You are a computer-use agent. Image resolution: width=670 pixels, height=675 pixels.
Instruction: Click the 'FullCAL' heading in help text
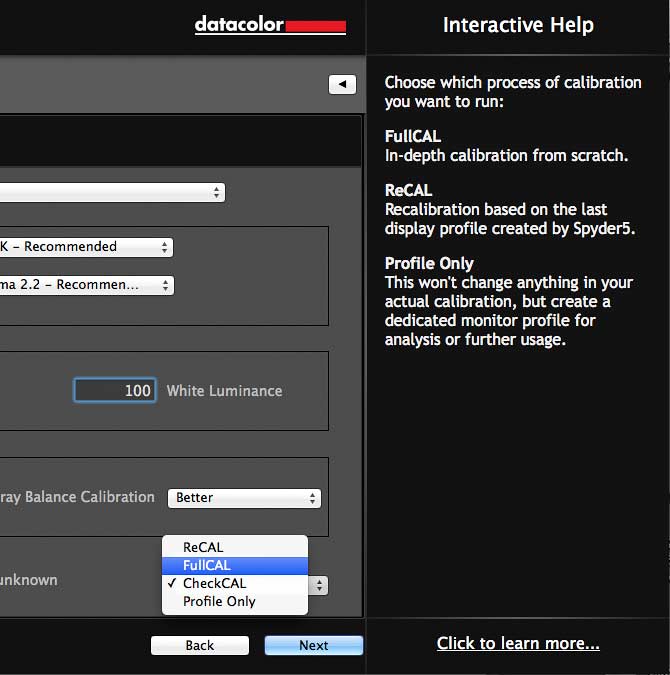413,136
